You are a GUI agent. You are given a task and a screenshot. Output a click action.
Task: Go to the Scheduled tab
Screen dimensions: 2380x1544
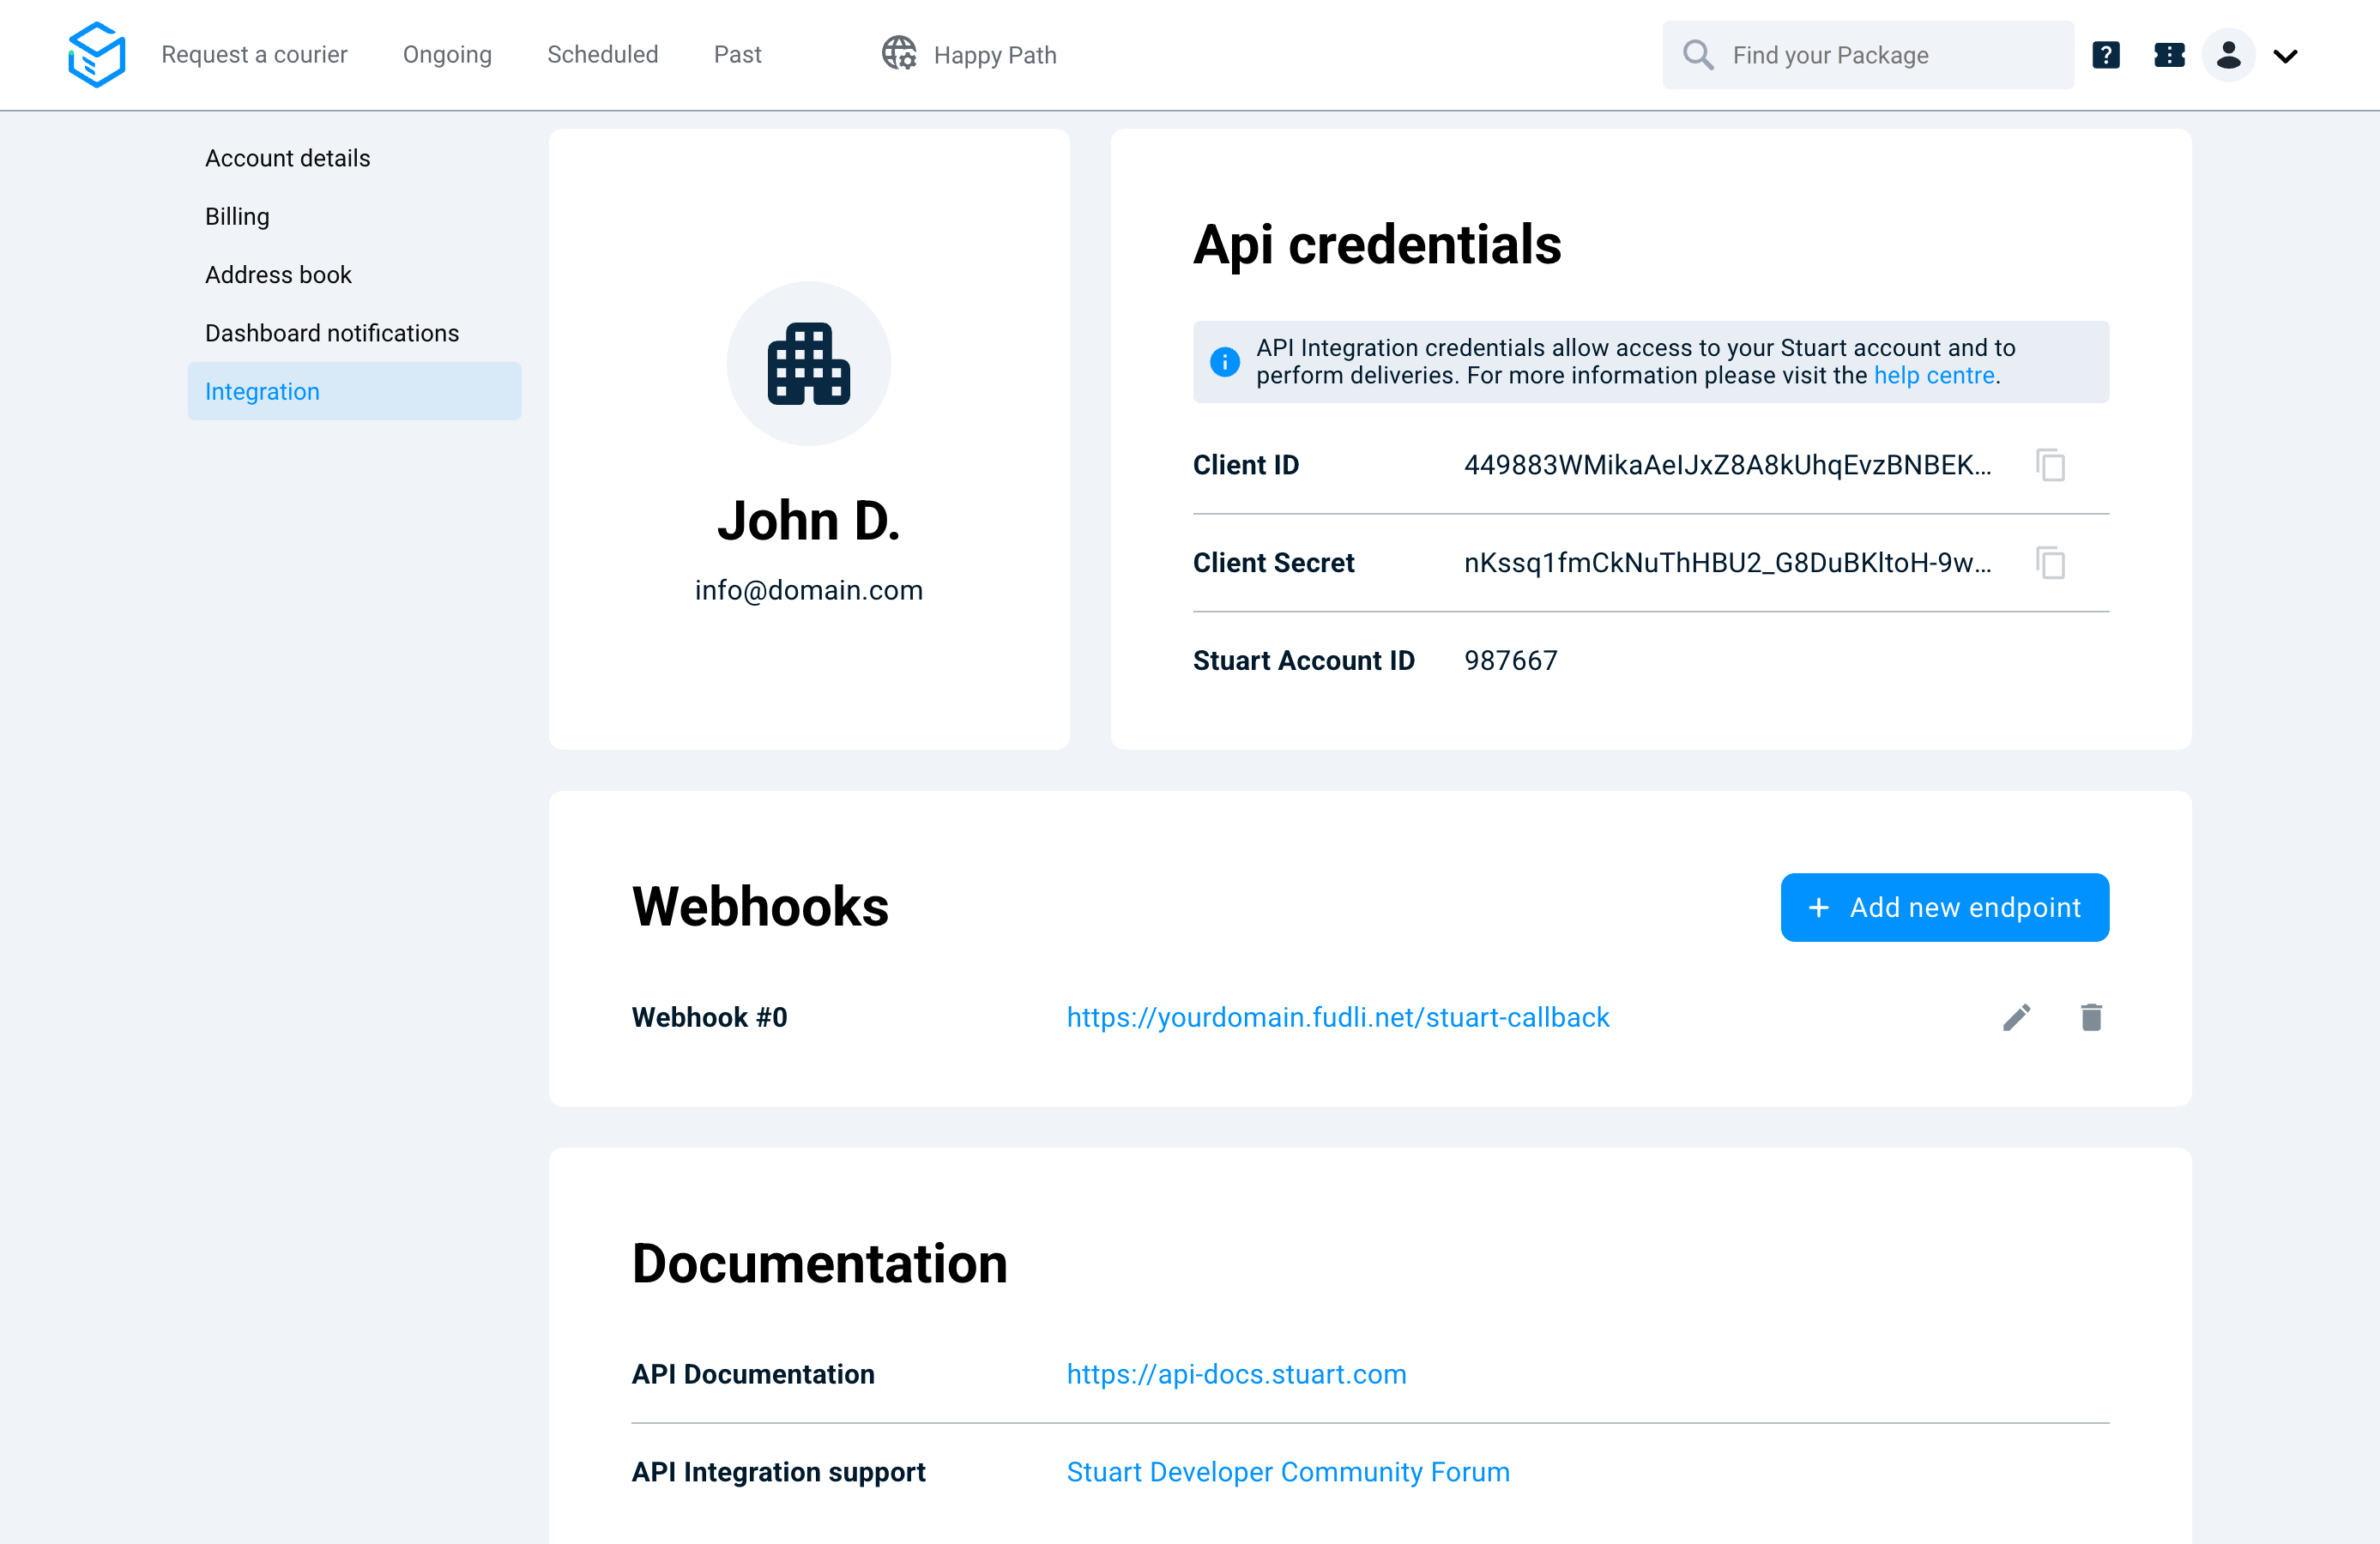click(602, 55)
